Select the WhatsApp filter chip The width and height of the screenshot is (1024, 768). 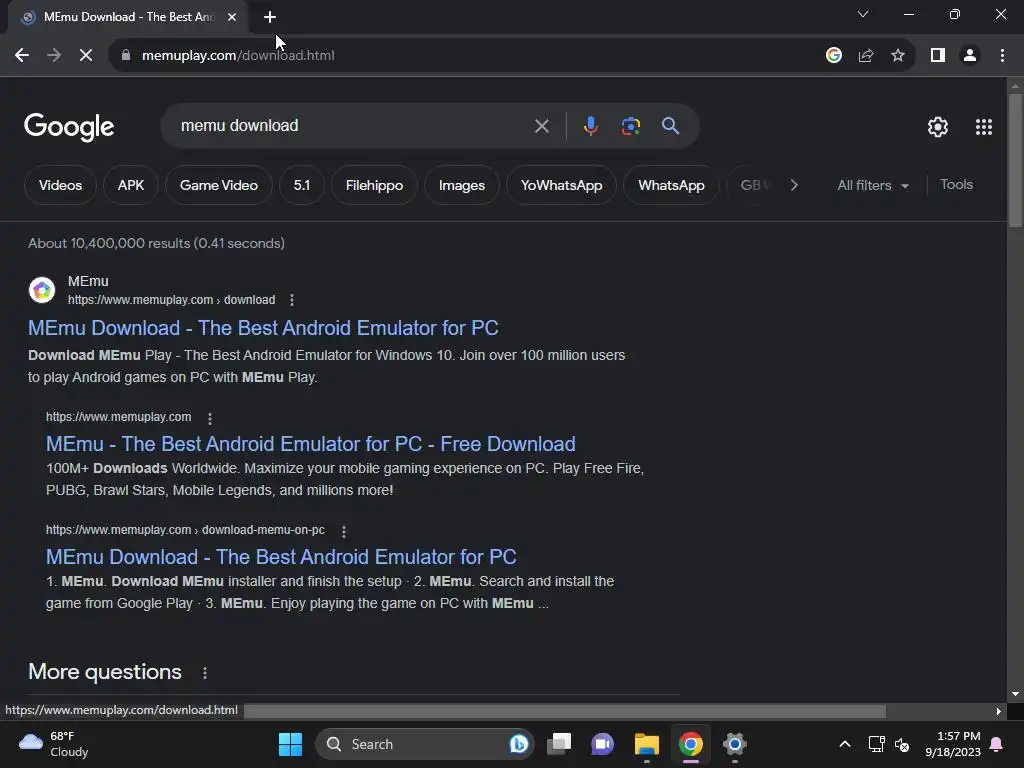pos(671,185)
